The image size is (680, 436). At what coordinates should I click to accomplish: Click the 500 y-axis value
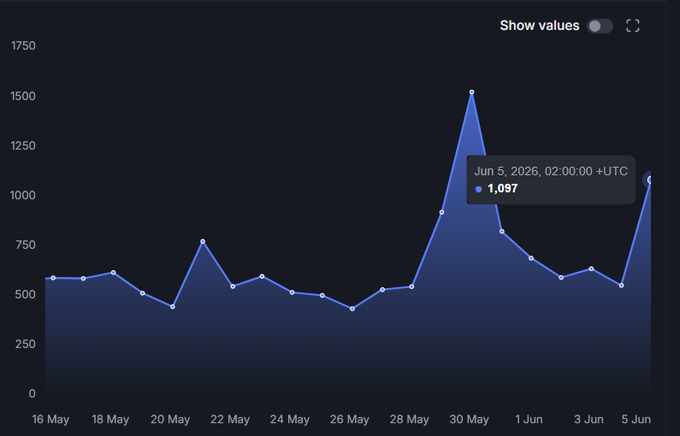point(26,295)
